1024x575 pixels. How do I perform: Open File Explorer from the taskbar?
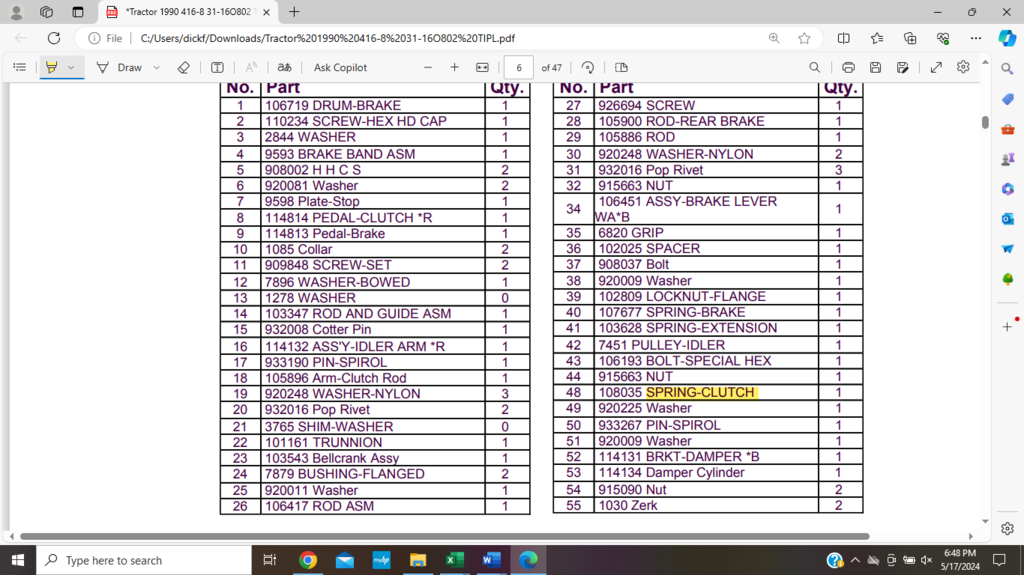click(418, 560)
